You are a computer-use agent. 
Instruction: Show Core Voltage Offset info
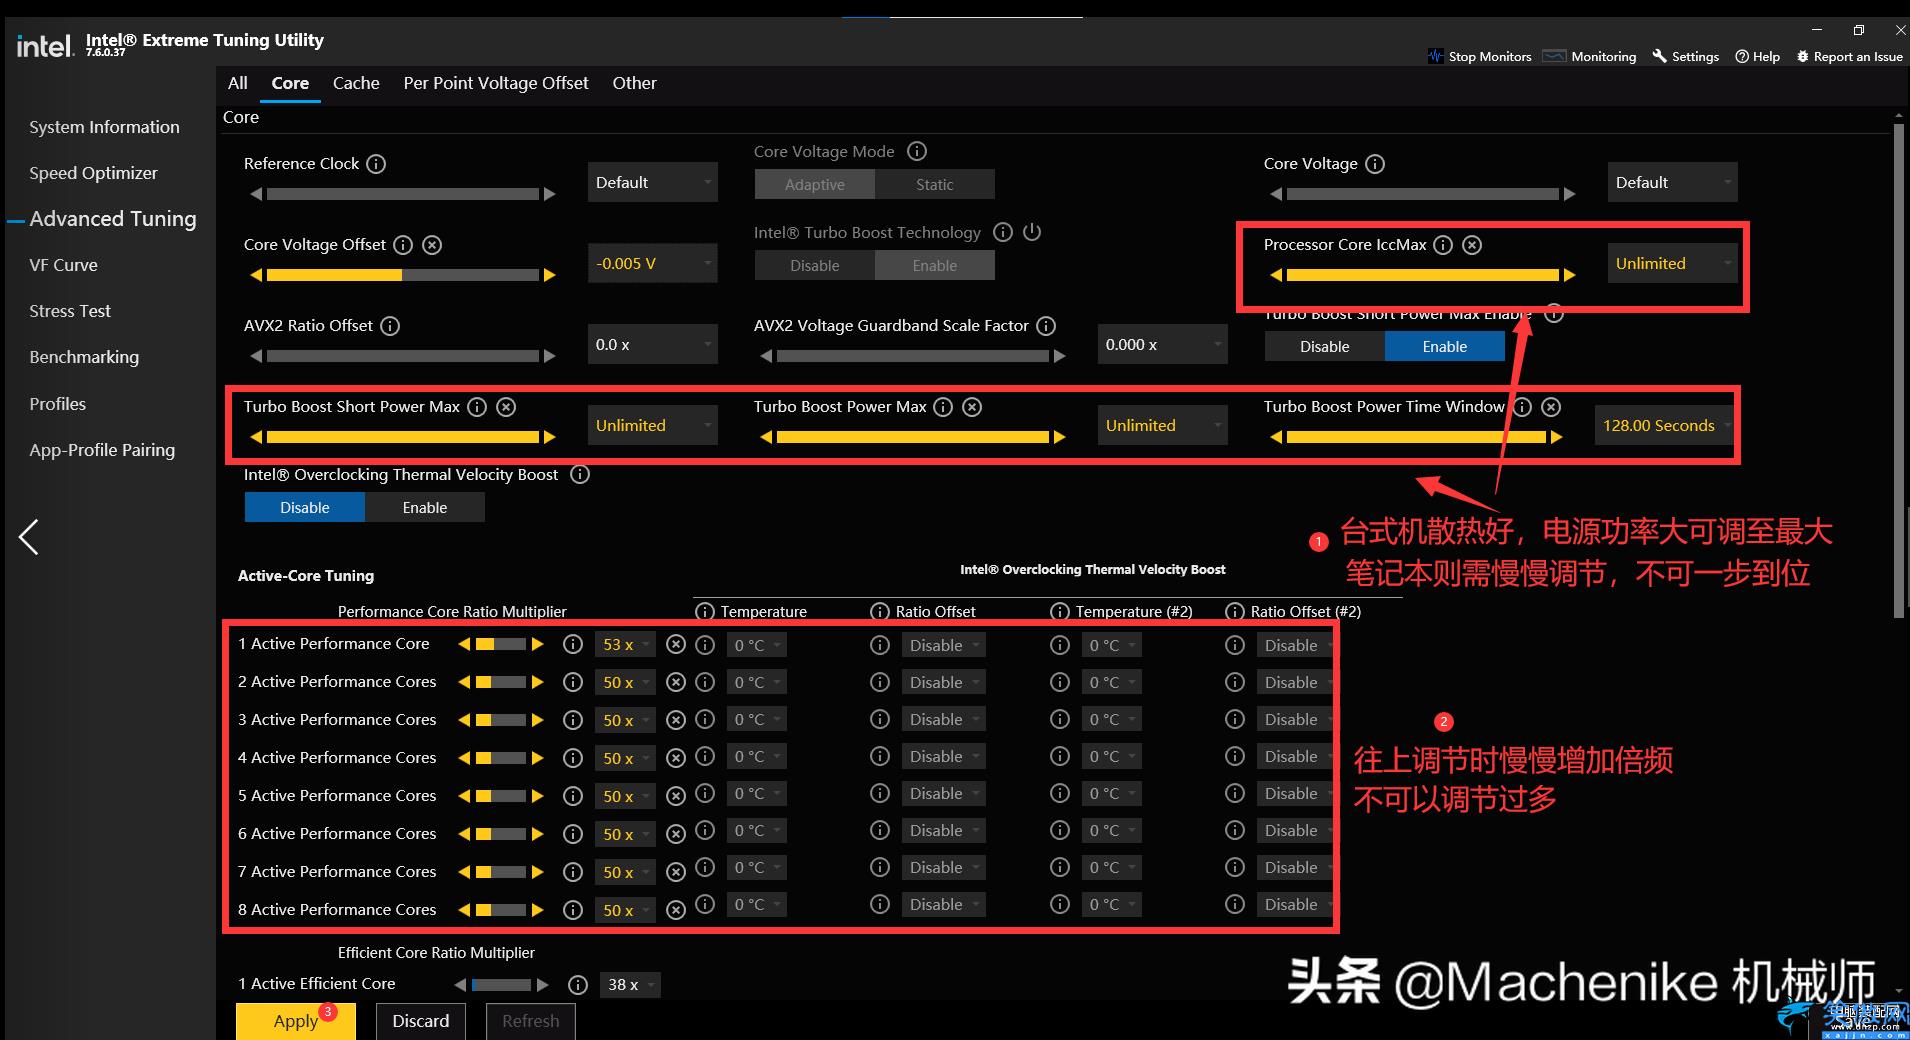403,245
